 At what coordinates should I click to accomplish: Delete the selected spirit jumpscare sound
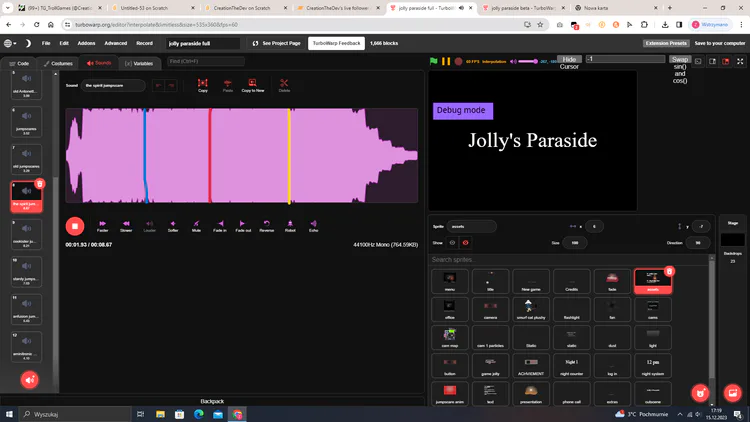40,184
